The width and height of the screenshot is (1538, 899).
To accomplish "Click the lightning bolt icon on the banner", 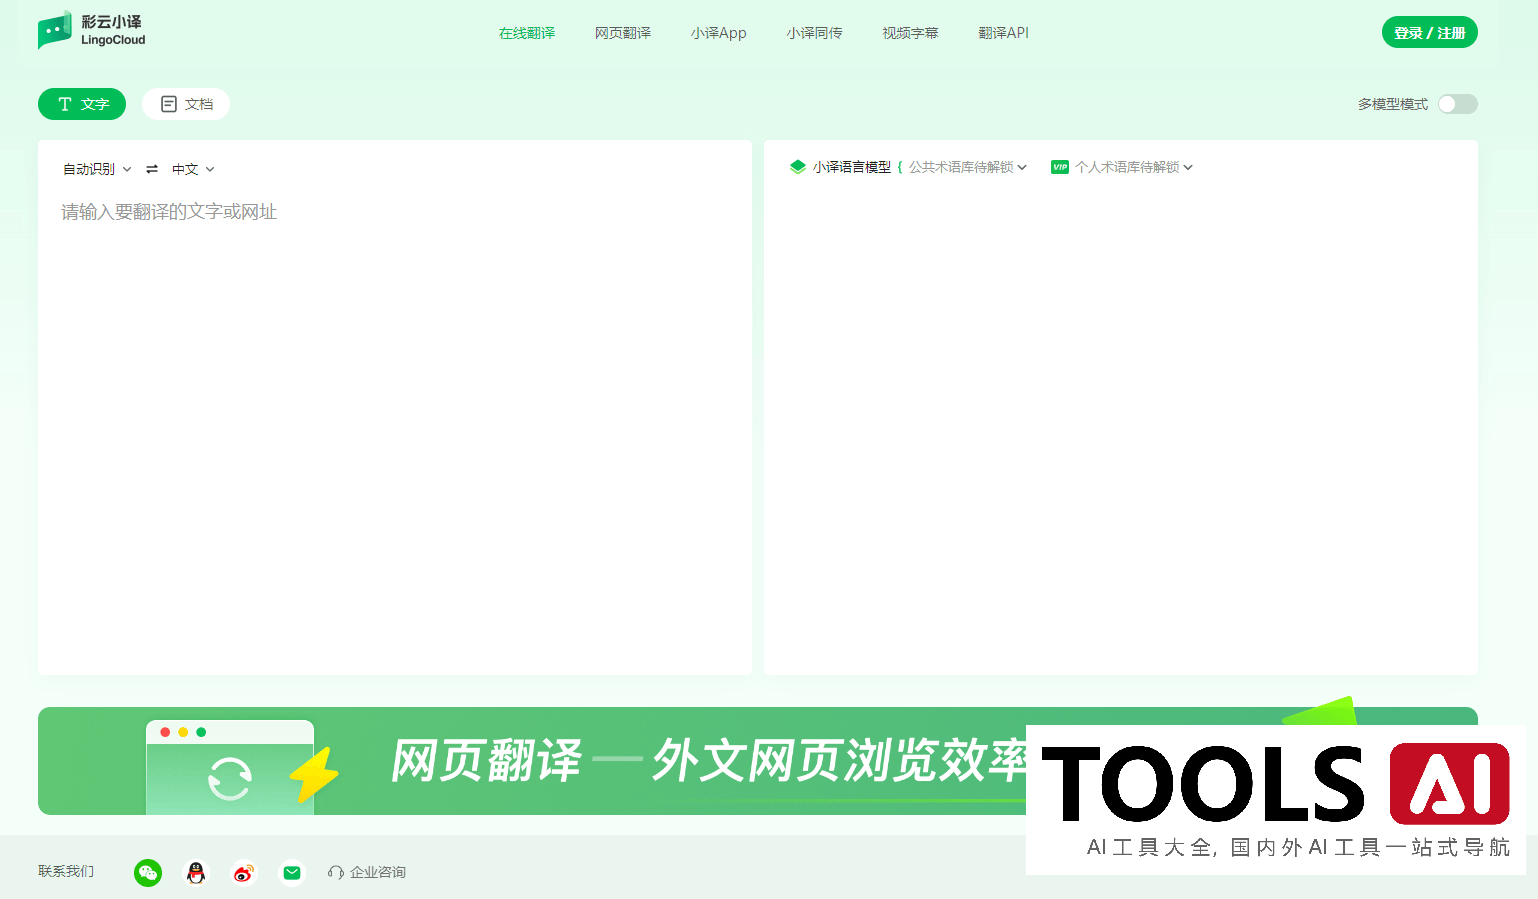I will 315,772.
